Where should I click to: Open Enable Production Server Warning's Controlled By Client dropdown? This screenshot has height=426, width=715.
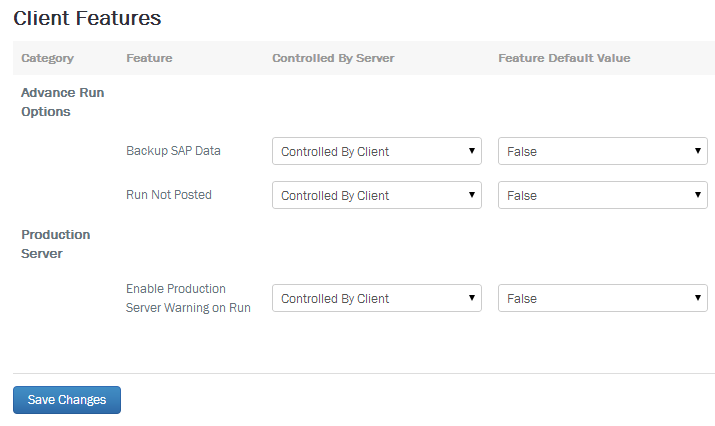pyautogui.click(x=377, y=298)
